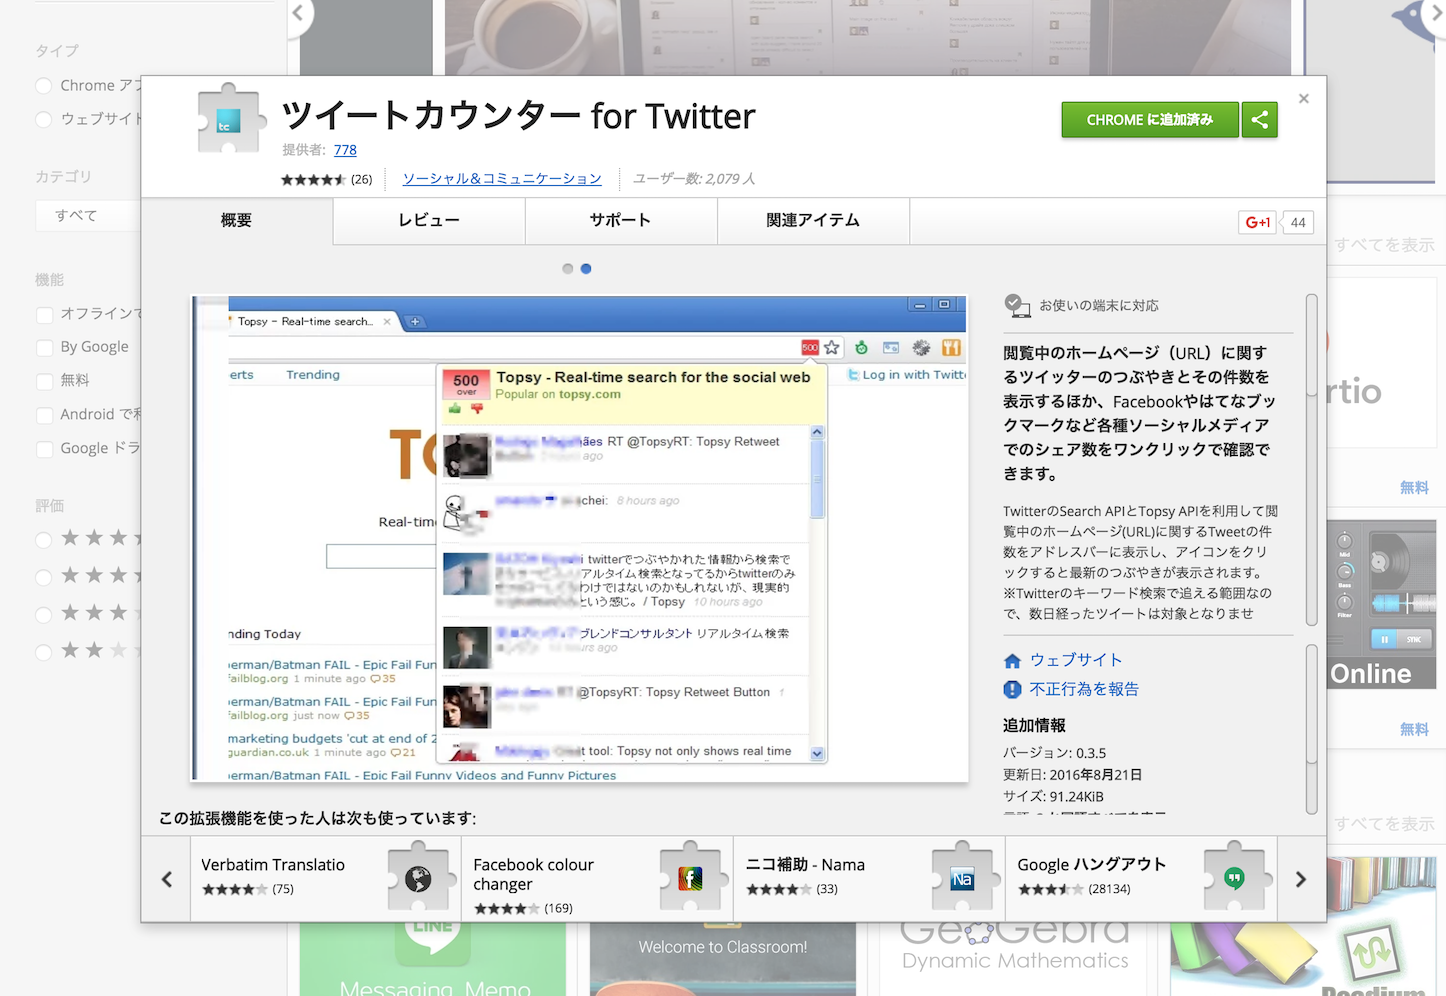Open the すべて category dropdown in sidebar

pos(88,216)
